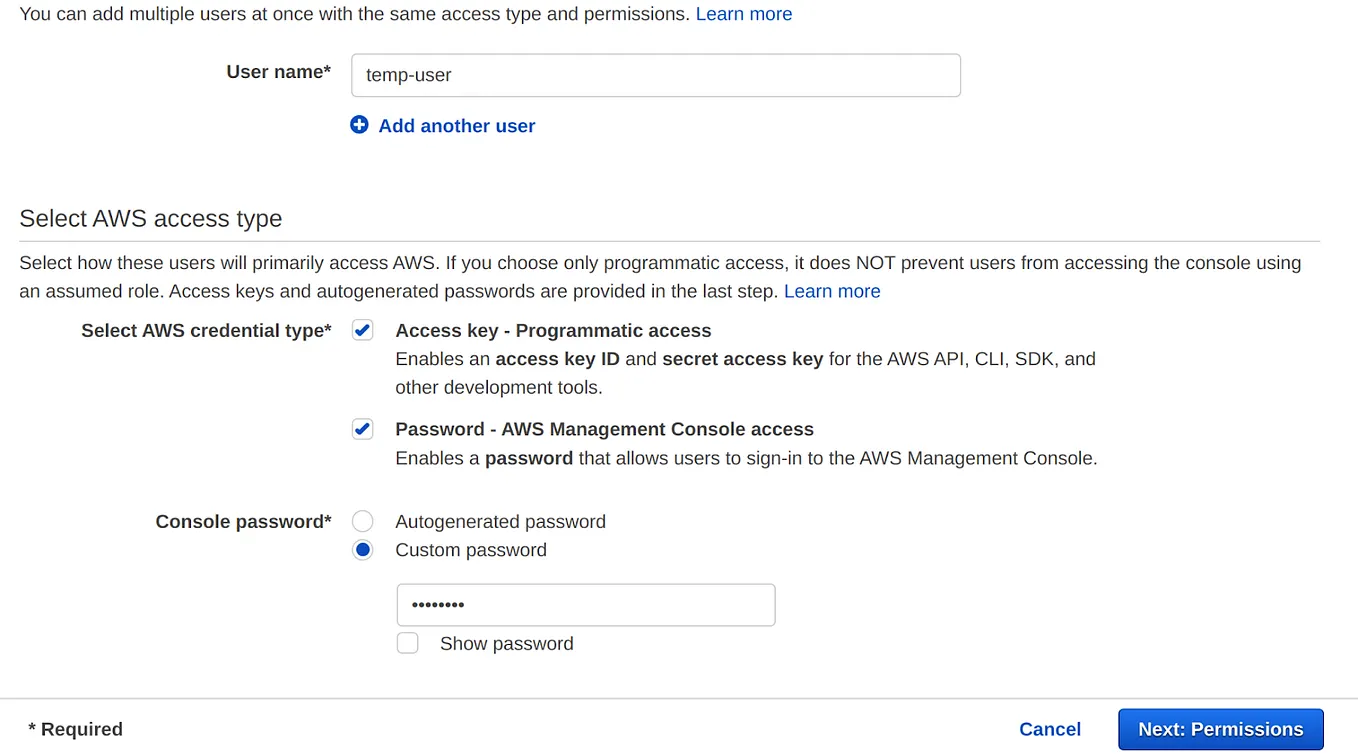
Task: Click the Select AWS credential type label
Action: [x=206, y=330]
